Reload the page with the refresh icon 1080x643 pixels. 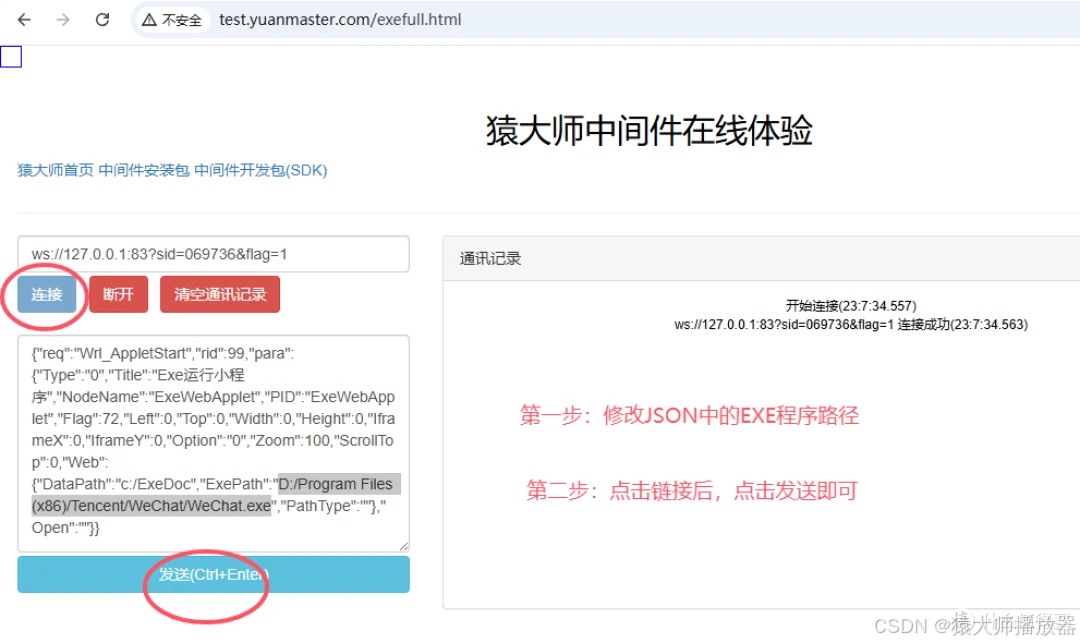coord(103,20)
